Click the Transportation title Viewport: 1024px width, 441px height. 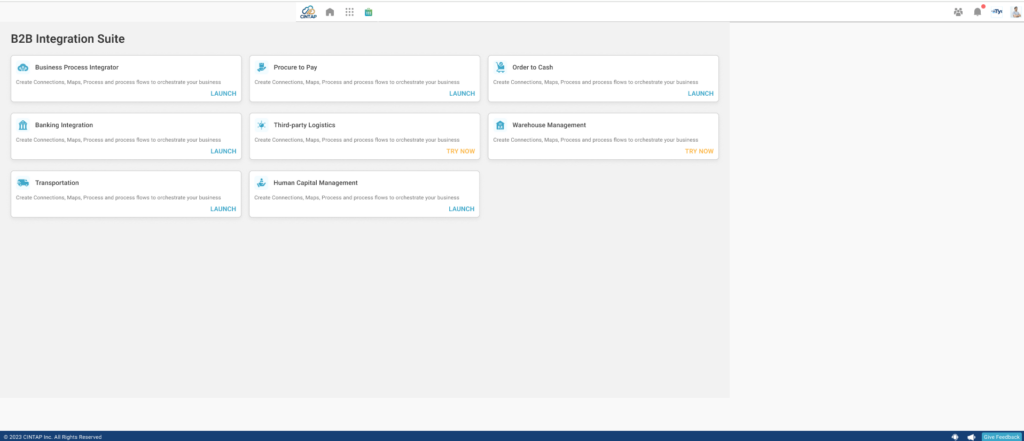[x=57, y=183]
